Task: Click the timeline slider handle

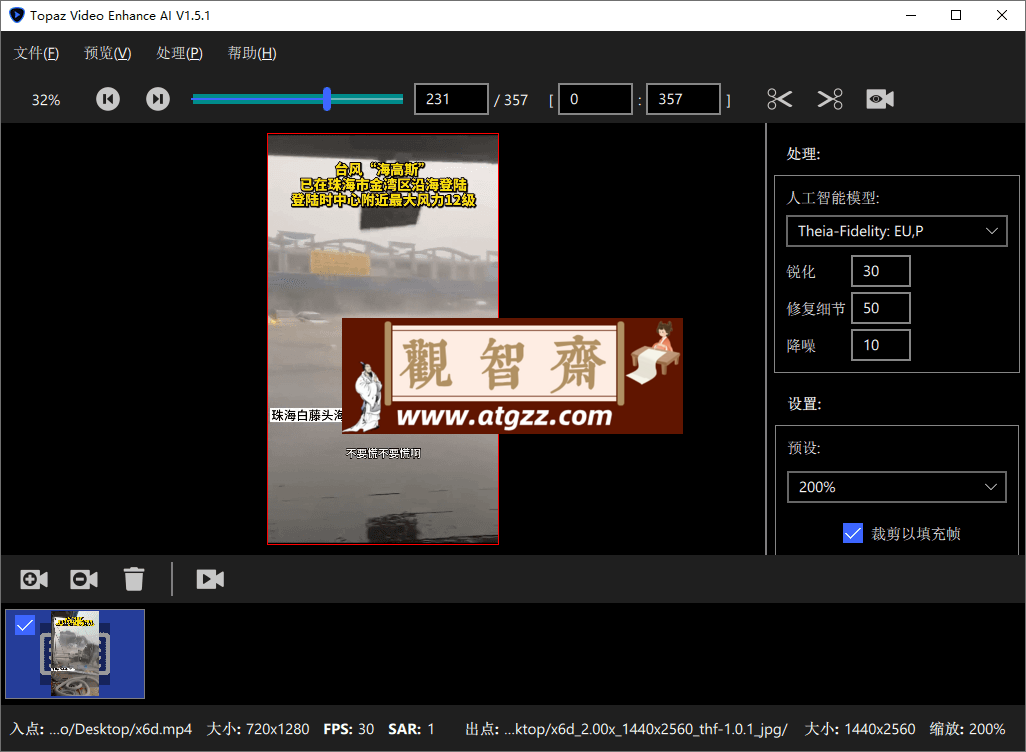Action: [x=327, y=99]
